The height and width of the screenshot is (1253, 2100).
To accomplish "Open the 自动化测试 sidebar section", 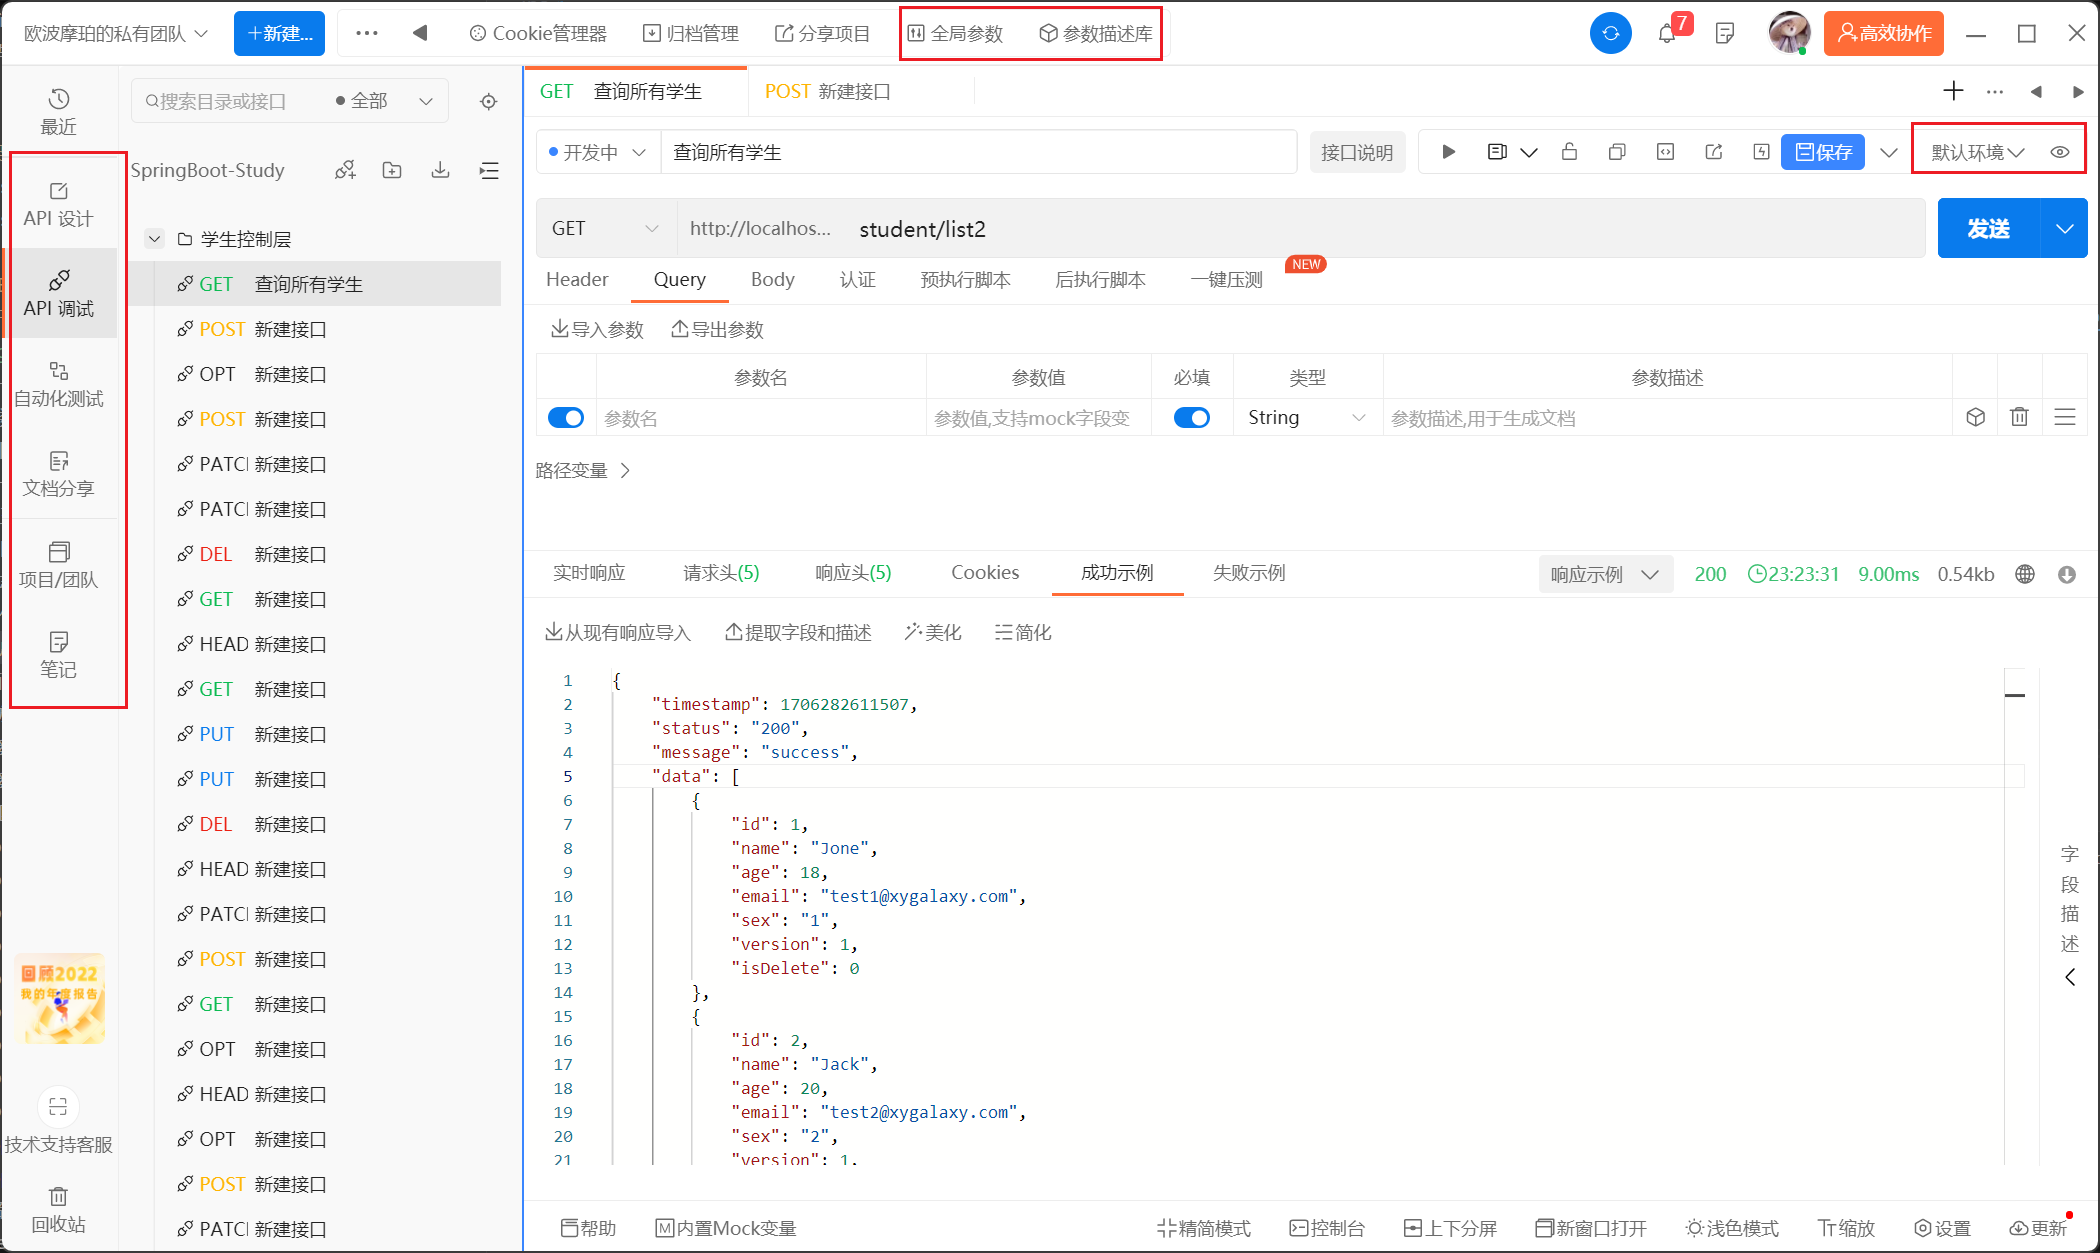I will point(59,384).
